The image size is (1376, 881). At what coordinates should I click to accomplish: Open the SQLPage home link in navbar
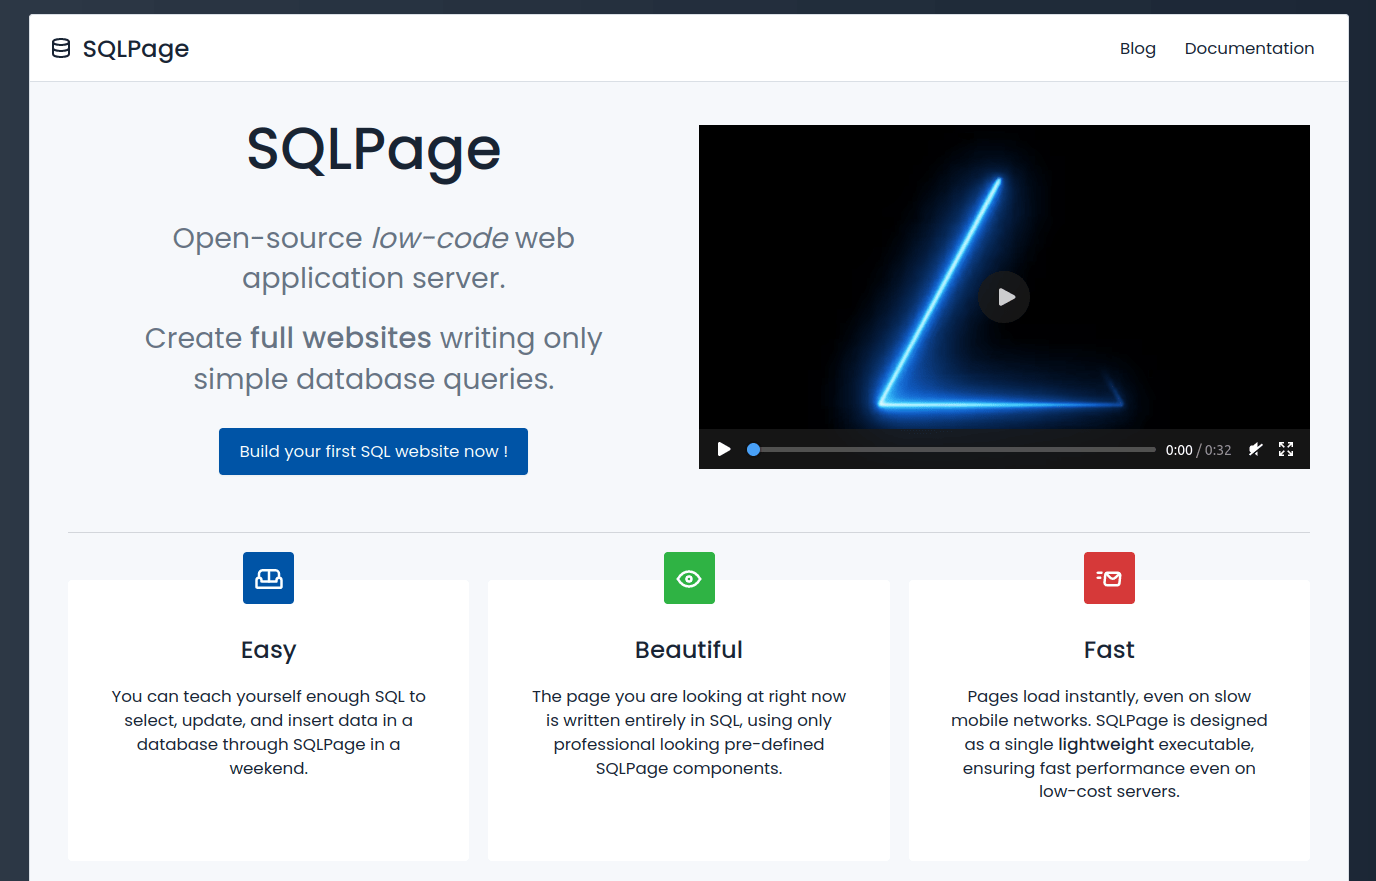(120, 48)
